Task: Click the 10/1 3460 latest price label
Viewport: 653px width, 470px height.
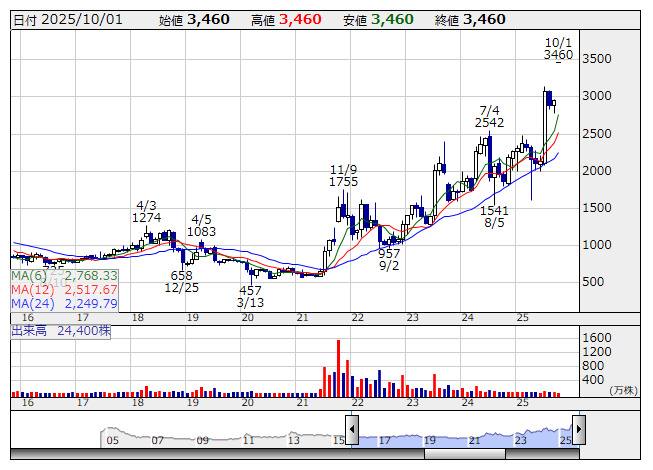Action: tap(558, 49)
